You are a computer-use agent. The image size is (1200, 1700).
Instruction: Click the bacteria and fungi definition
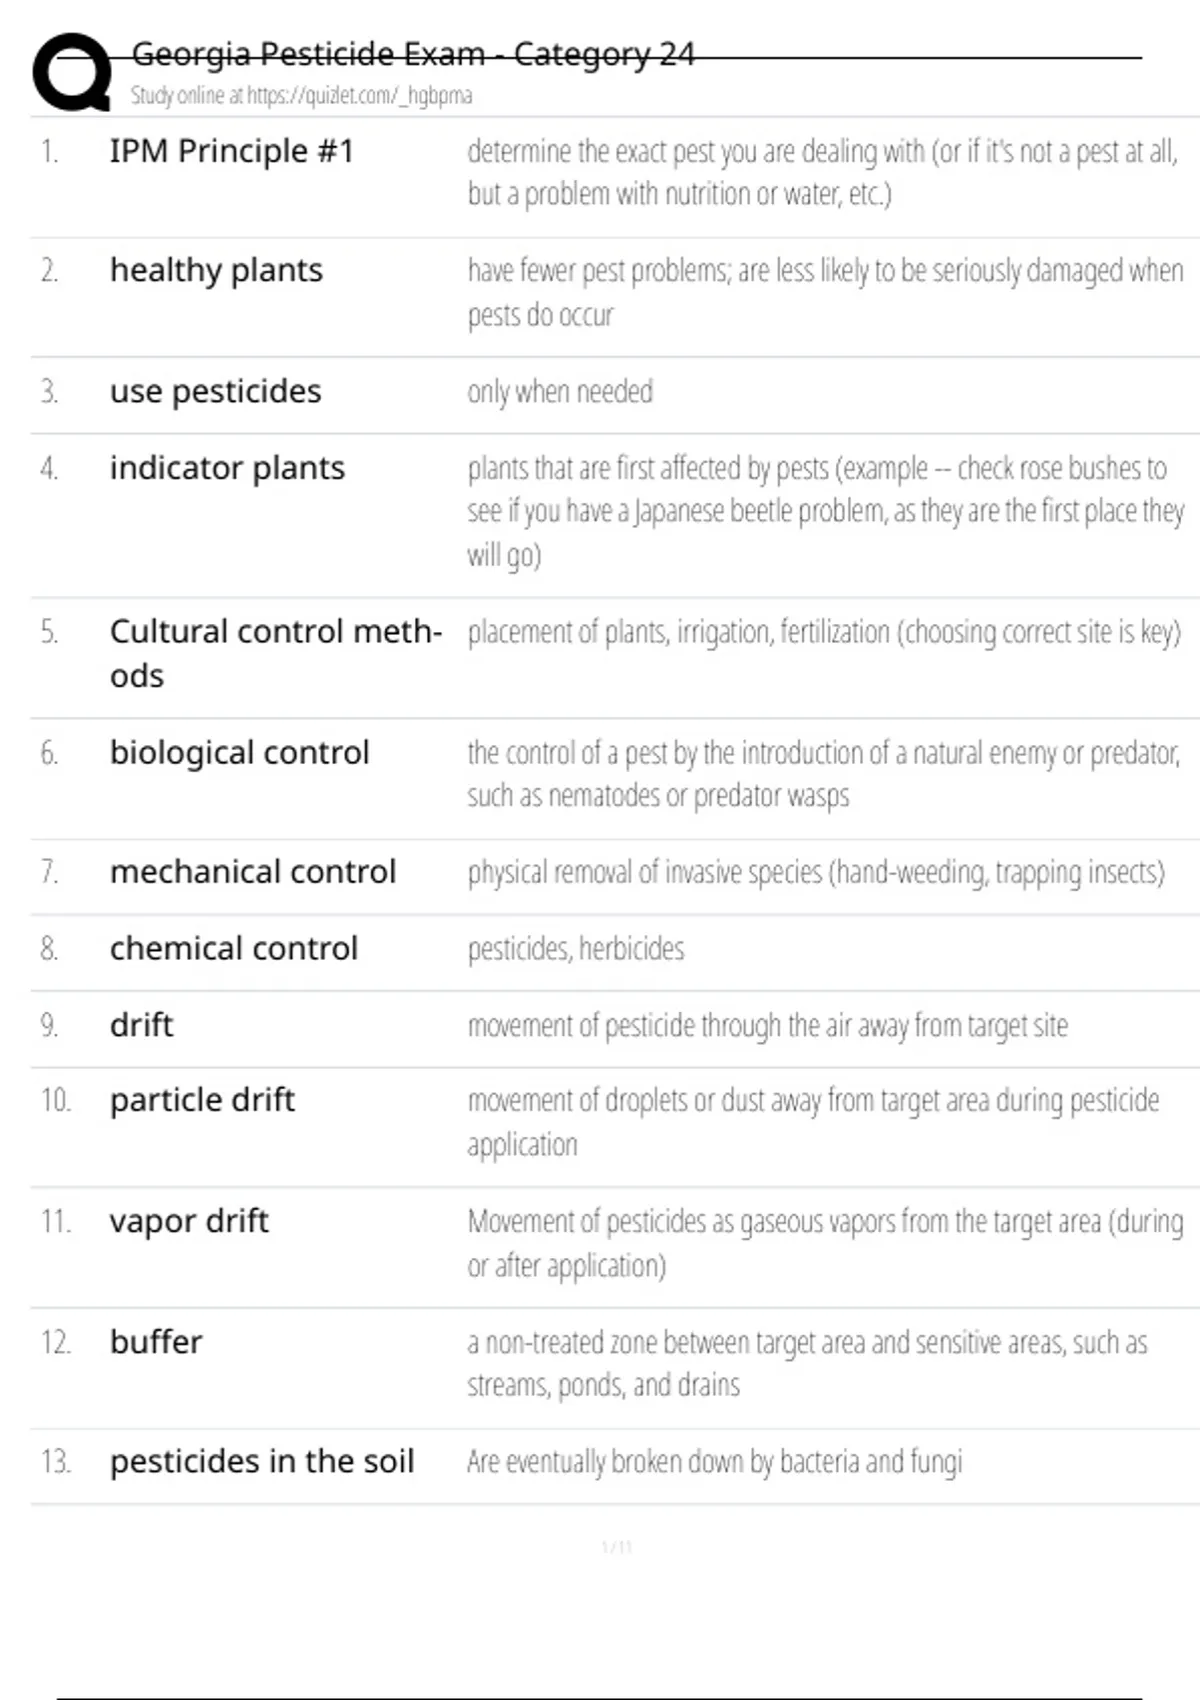(x=714, y=1461)
